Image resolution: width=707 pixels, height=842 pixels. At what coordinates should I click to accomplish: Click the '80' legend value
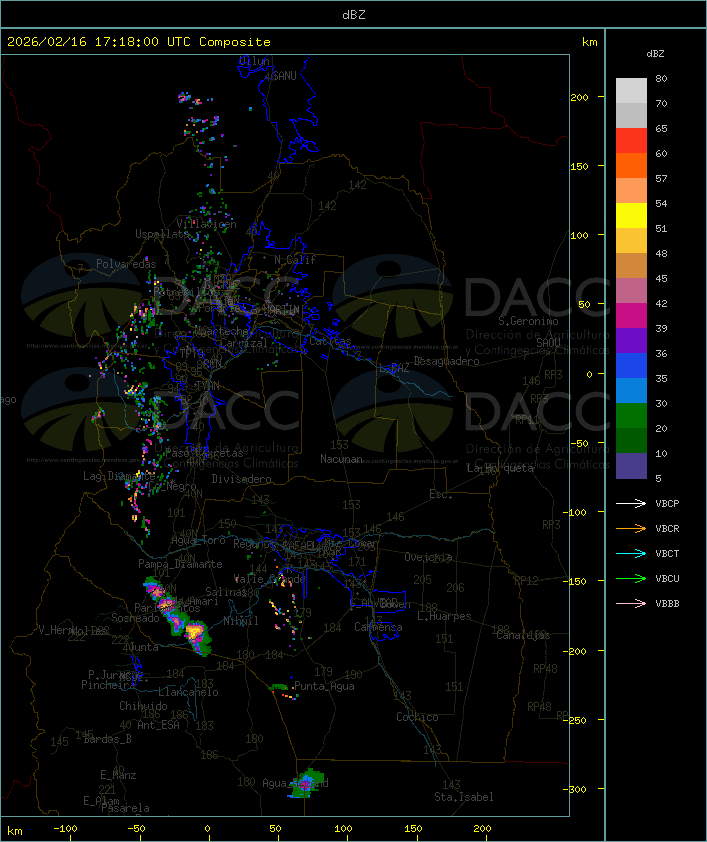661,78
